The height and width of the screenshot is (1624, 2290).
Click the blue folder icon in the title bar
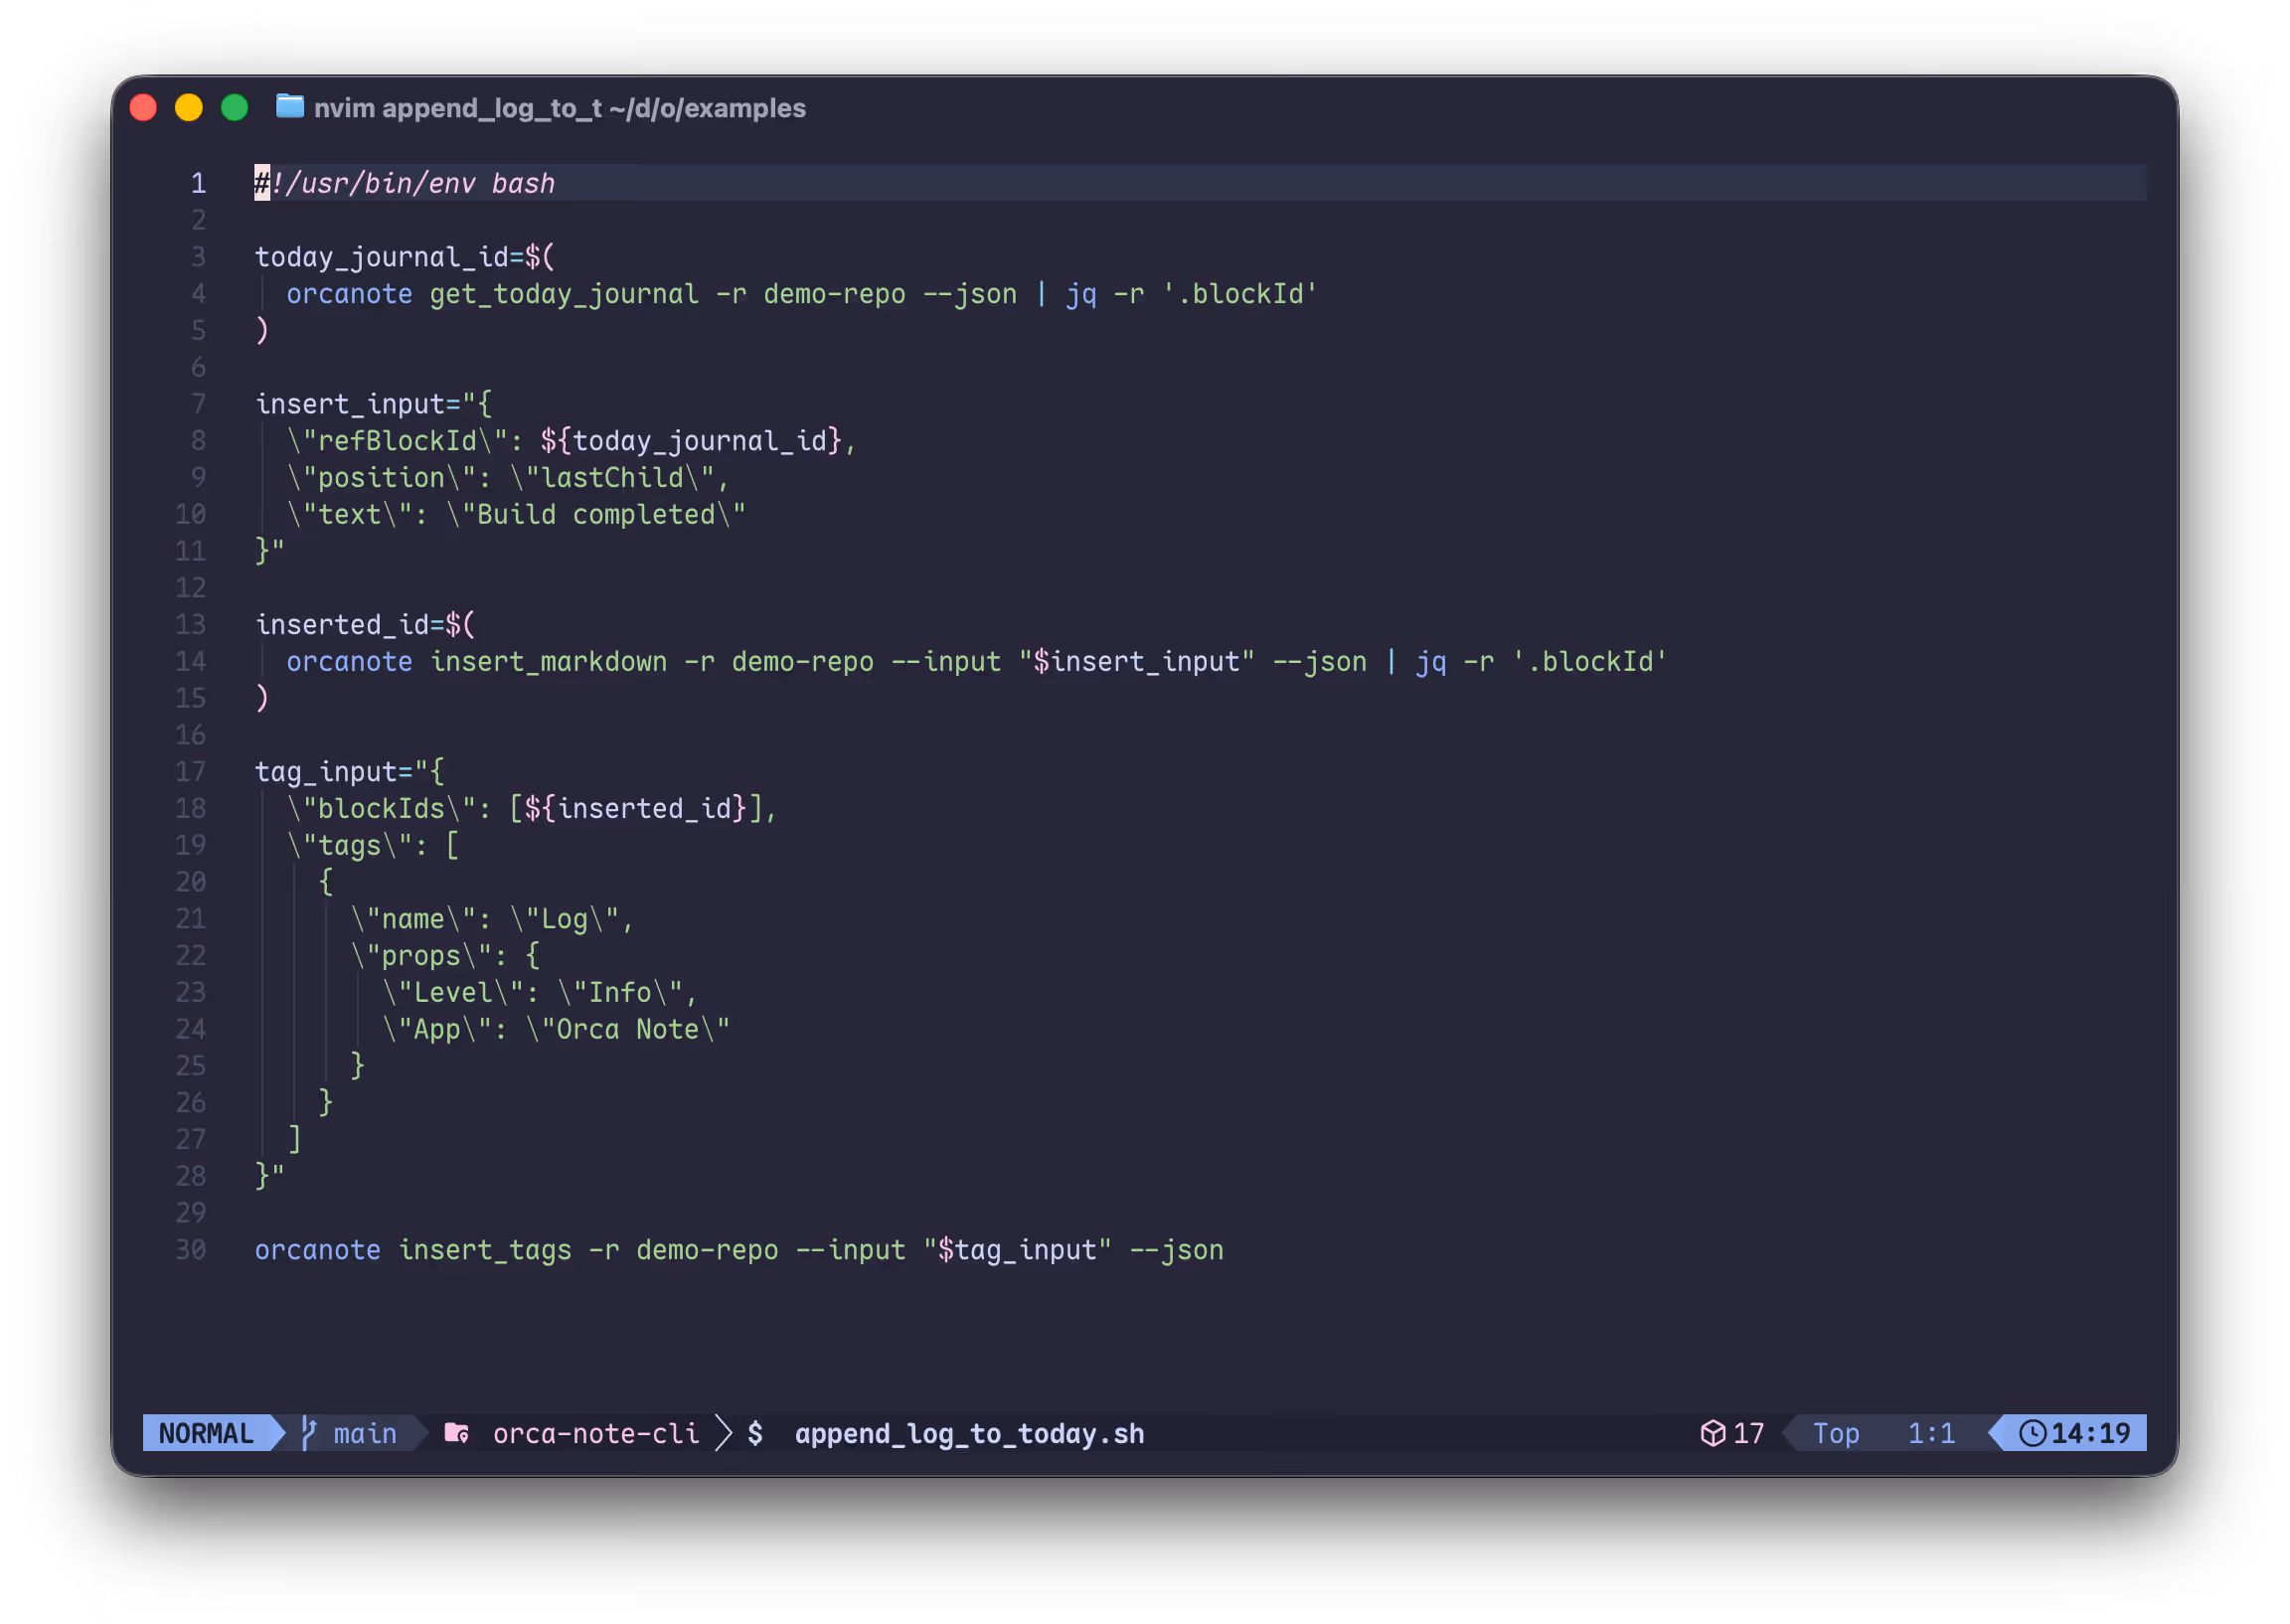[x=290, y=107]
